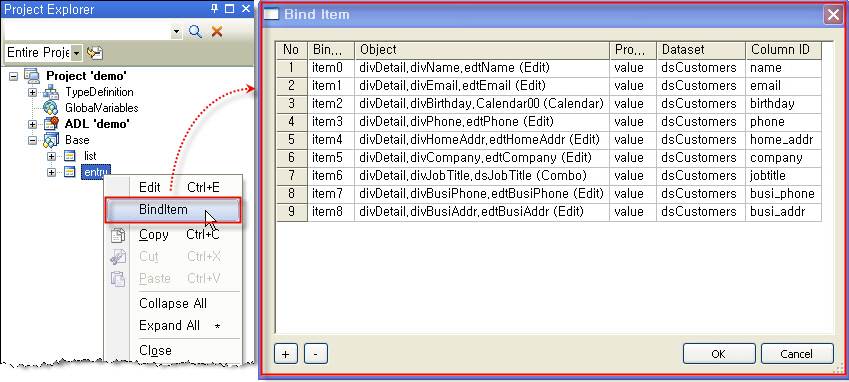Viewport: 849px width, 382px height.
Task: Expand the entry tree node
Action: coord(51,172)
